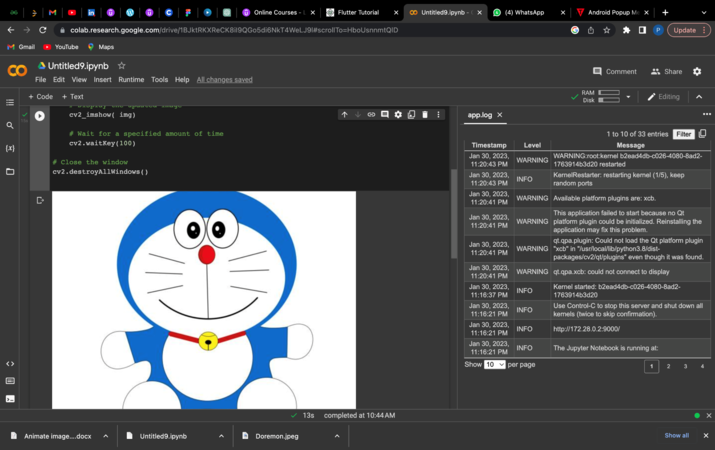Switch to the Flutter Tutorial browser tab

click(x=357, y=13)
